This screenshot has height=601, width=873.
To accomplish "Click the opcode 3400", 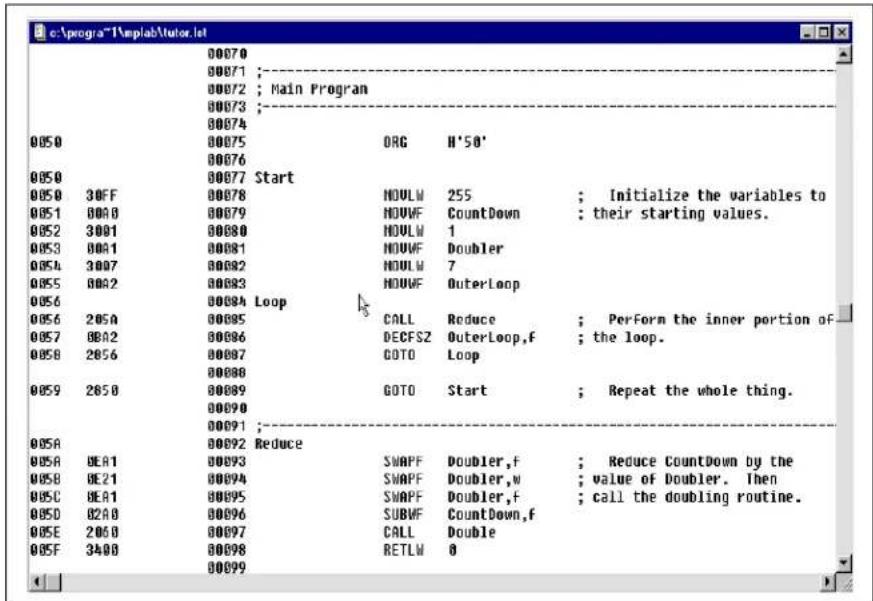I will (x=102, y=550).
